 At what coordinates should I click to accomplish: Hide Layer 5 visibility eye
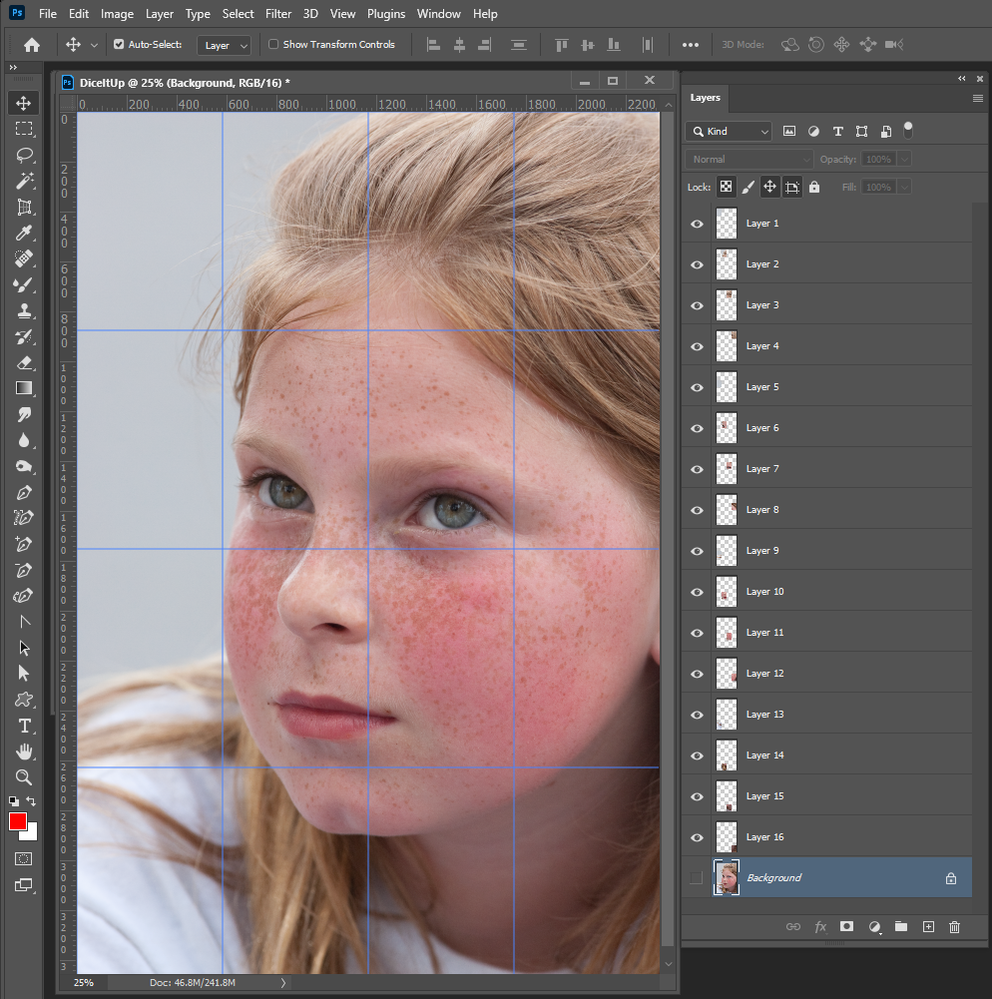coord(697,387)
